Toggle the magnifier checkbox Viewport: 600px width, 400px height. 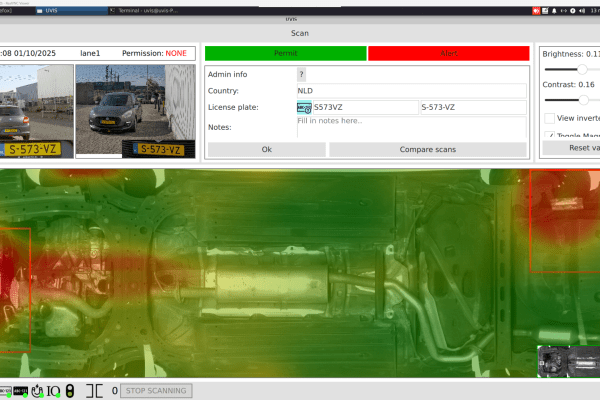pyautogui.click(x=549, y=135)
